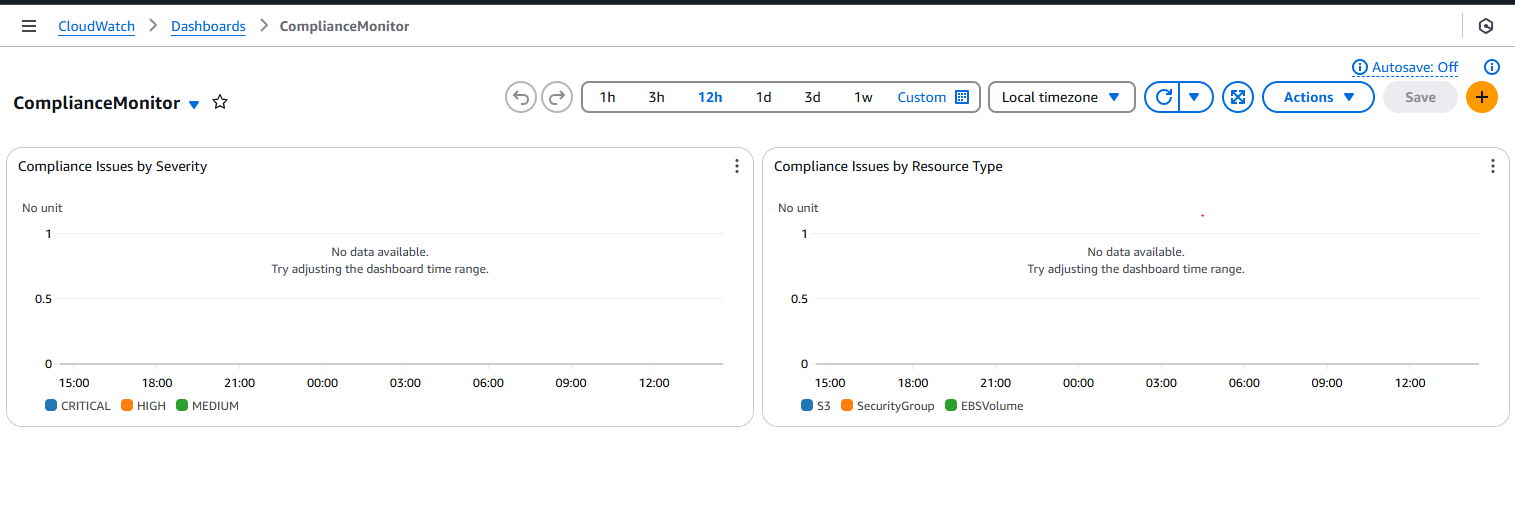Image resolution: width=1515 pixels, height=532 pixels.
Task: Open the refresh interval options arrow
Action: 1196,97
